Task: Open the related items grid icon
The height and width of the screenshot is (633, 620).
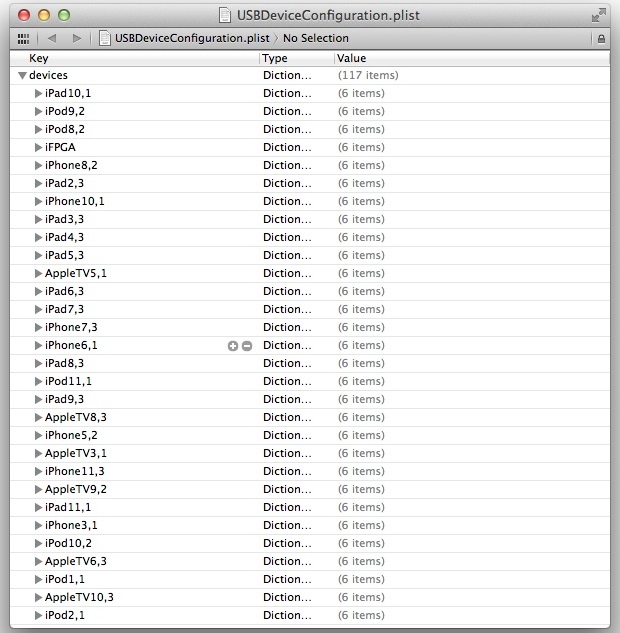Action: [23, 39]
